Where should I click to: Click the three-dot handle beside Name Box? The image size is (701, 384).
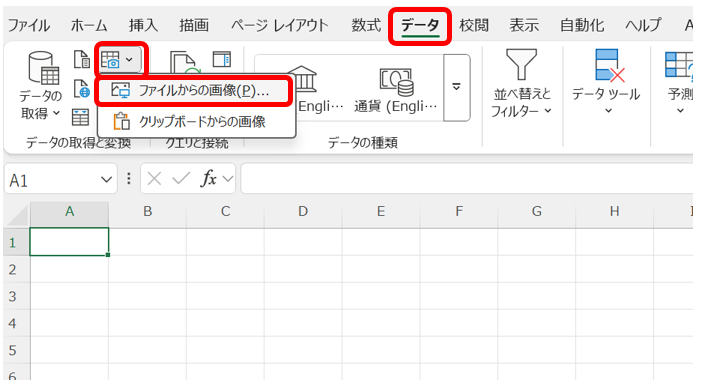point(129,179)
